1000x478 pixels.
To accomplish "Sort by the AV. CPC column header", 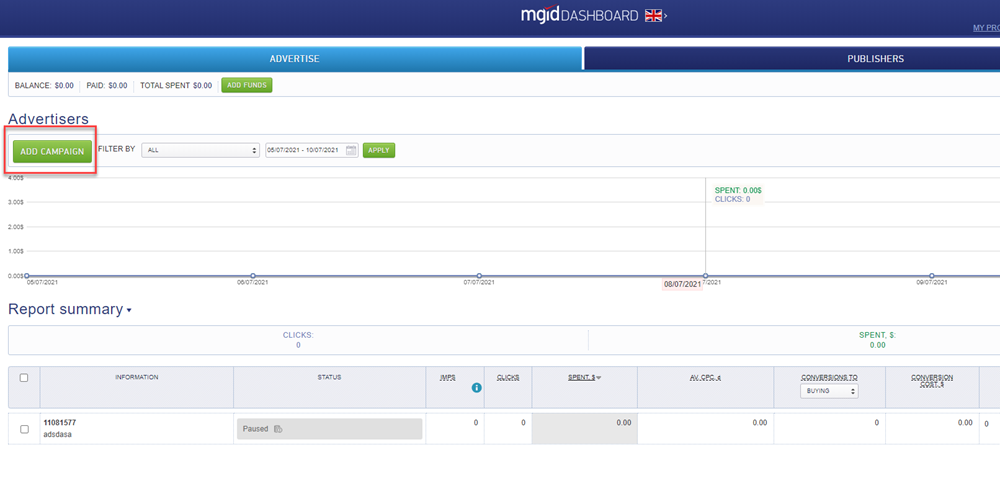I will click(x=705, y=377).
